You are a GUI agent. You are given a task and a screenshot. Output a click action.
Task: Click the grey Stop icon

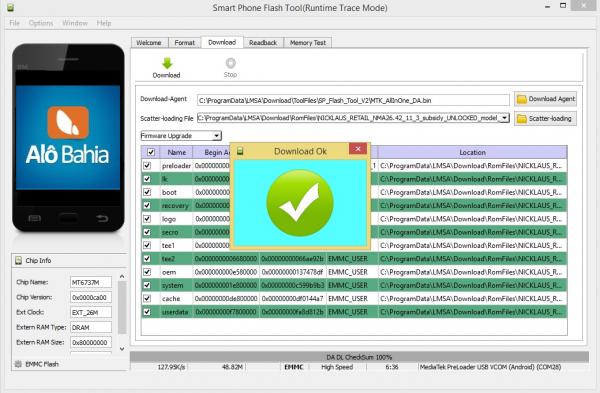230,63
